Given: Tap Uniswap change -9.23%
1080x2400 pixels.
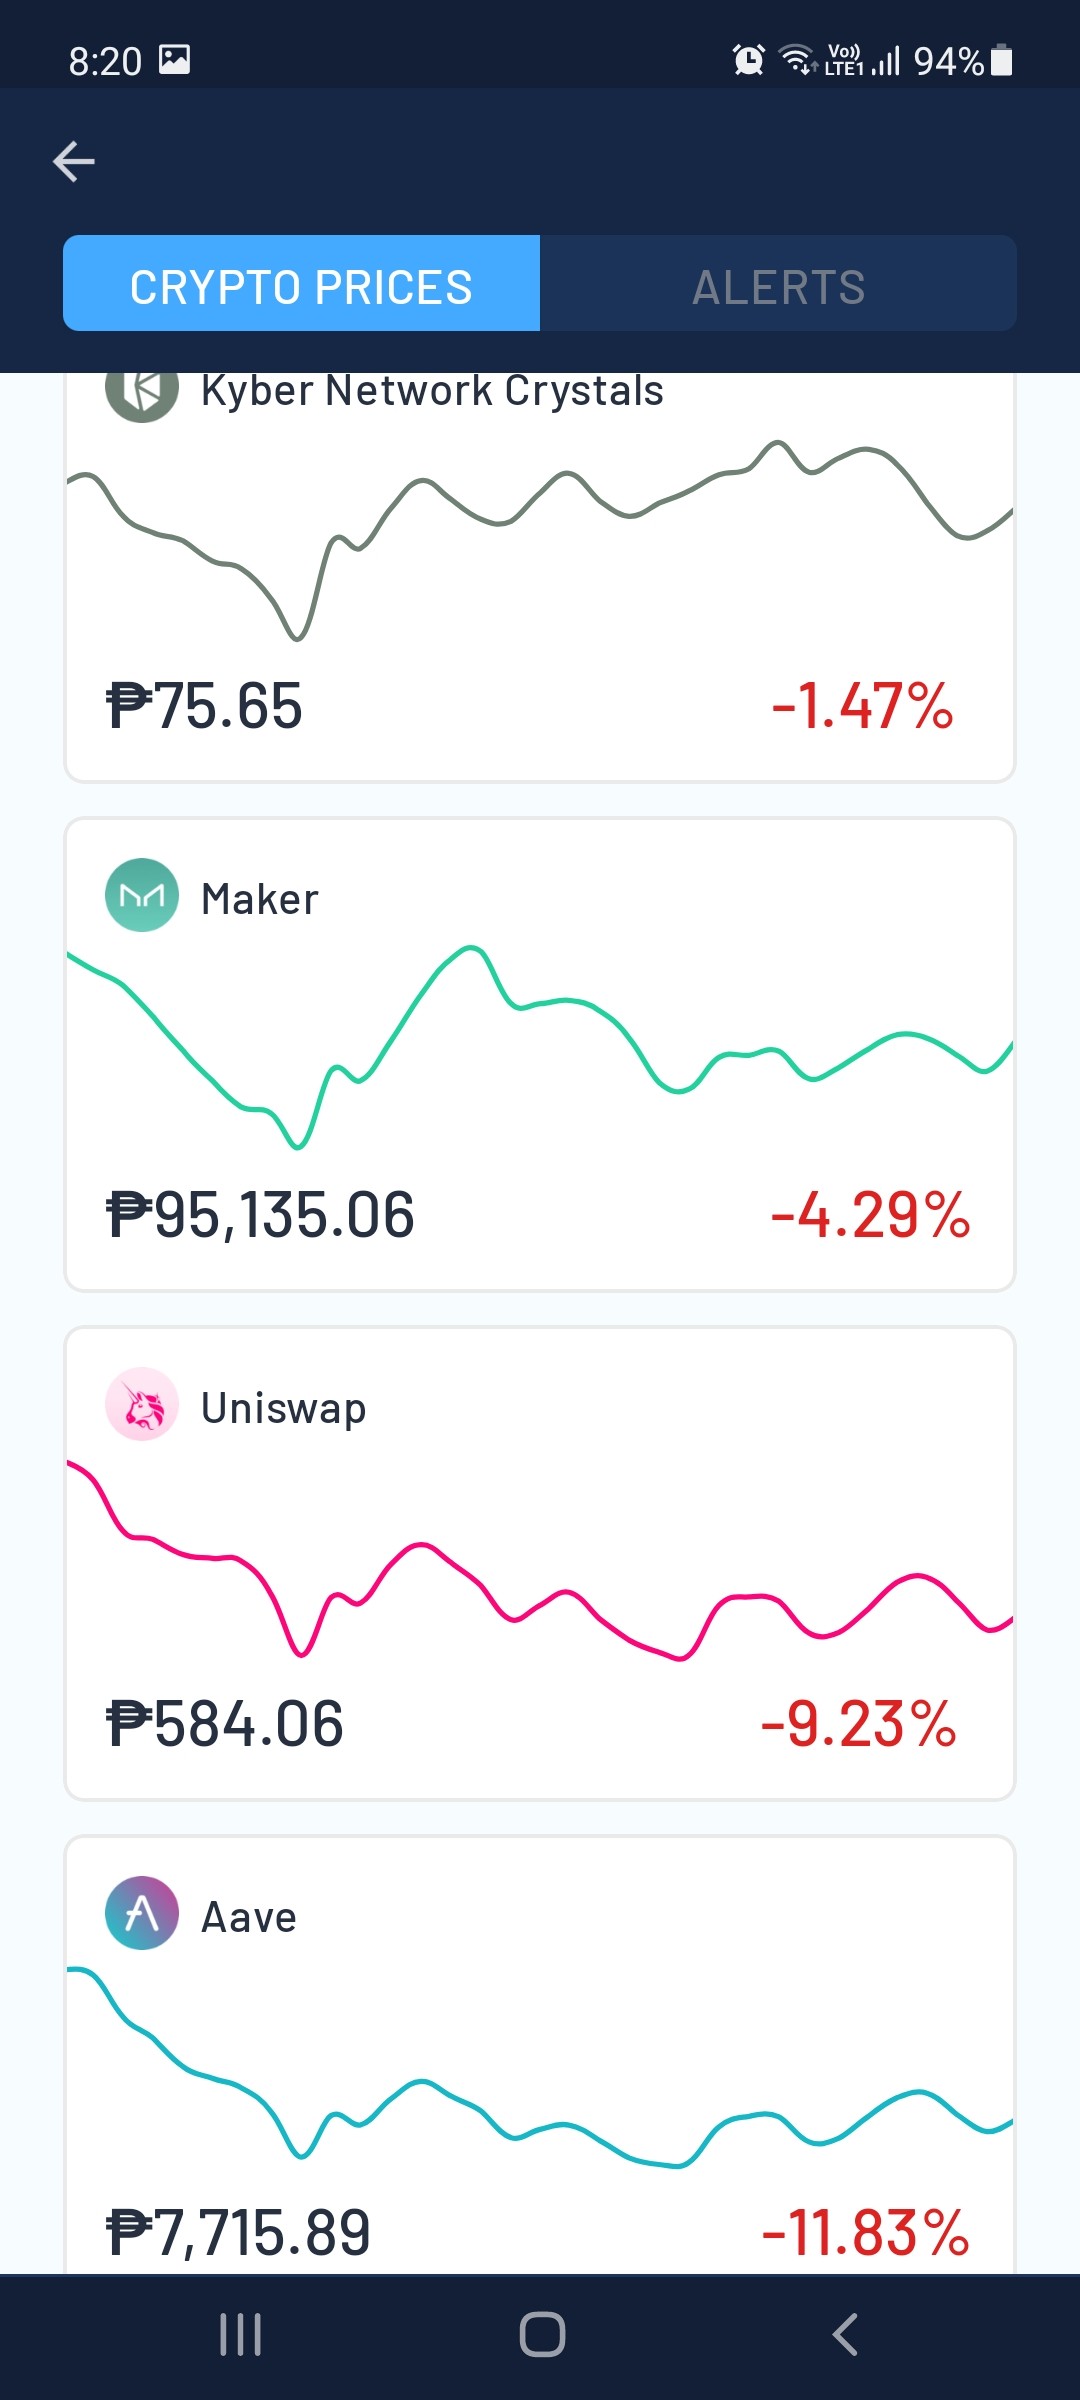Looking at the screenshot, I should pos(858,1724).
